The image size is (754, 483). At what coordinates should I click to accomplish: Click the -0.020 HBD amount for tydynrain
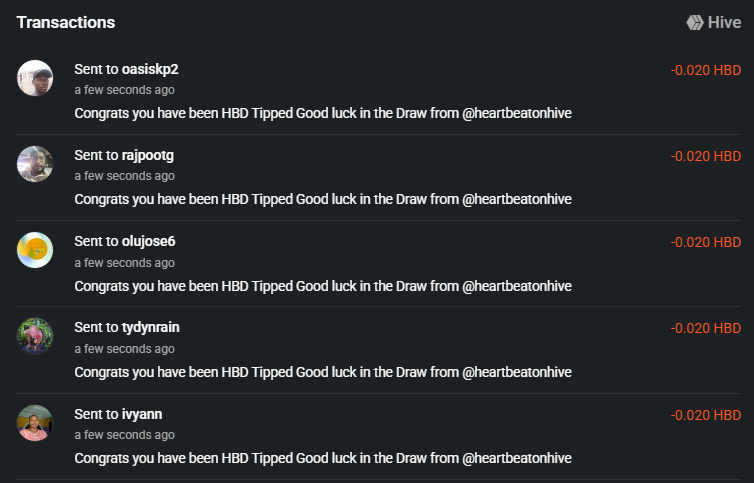point(705,328)
